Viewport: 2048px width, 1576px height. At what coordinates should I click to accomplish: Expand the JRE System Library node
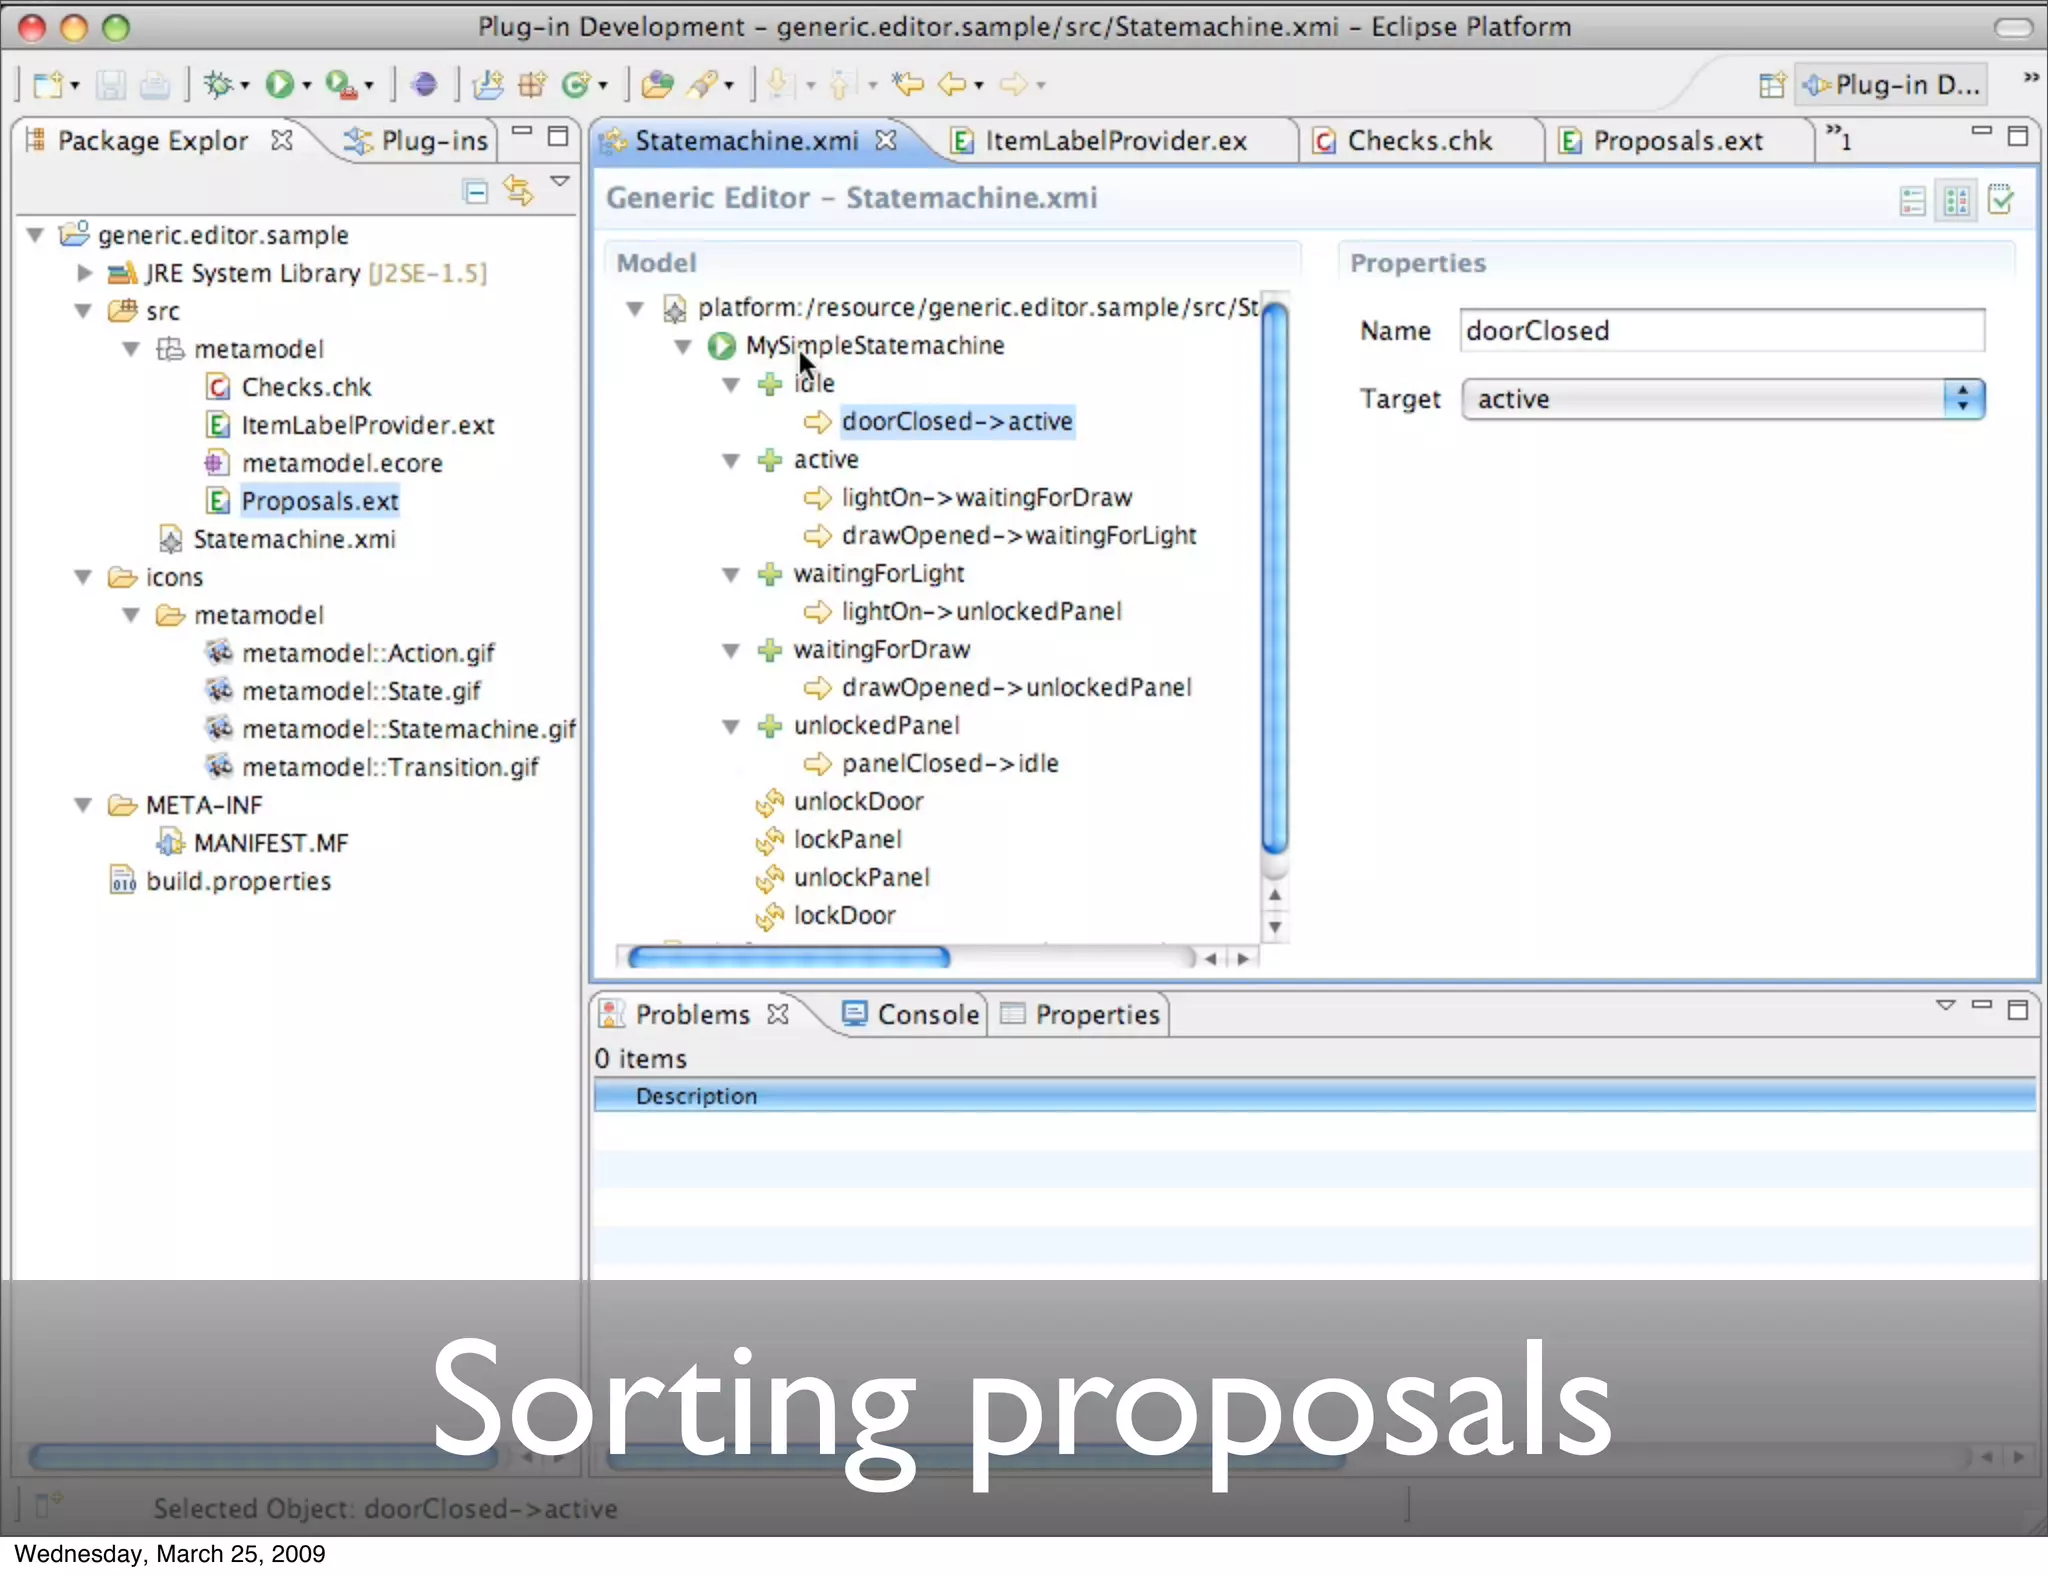coord(85,273)
